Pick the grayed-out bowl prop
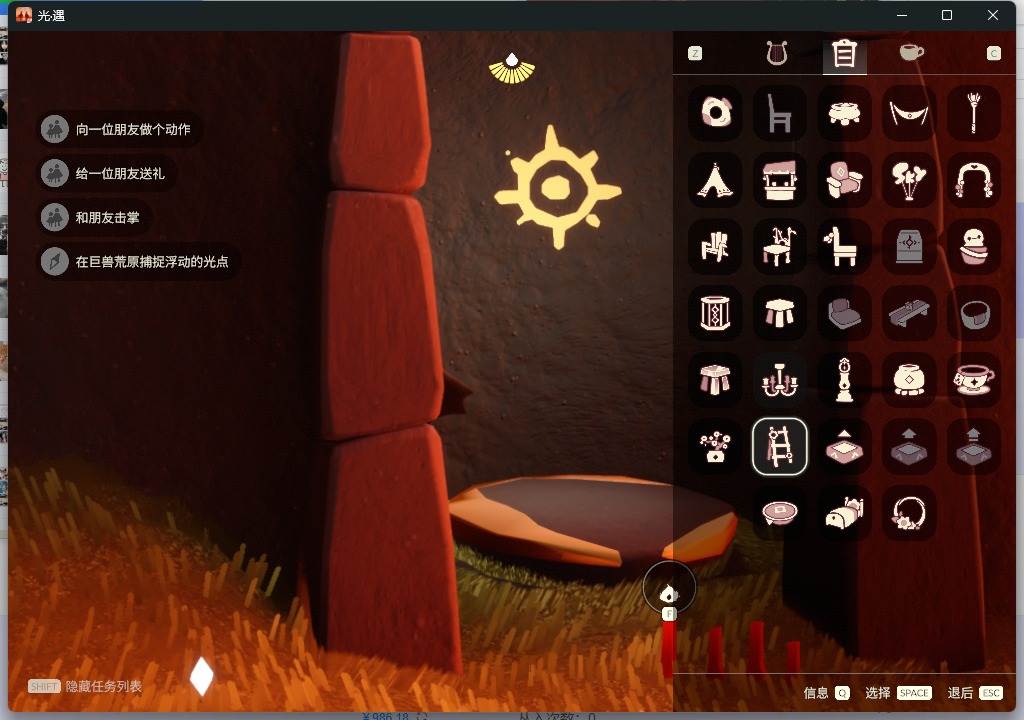 [974, 313]
